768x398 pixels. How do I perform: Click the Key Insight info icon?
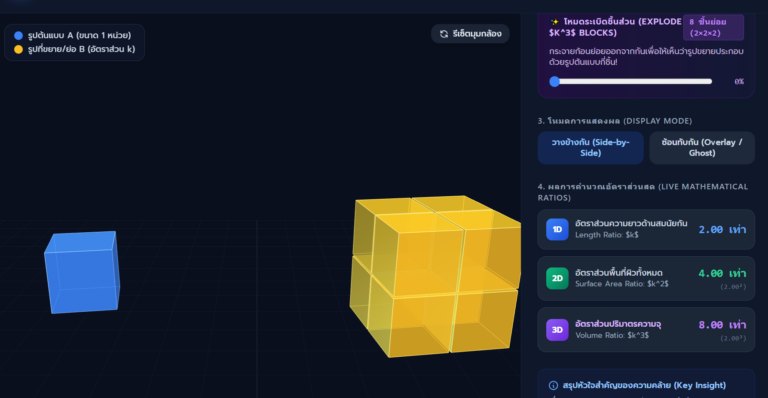(553, 385)
